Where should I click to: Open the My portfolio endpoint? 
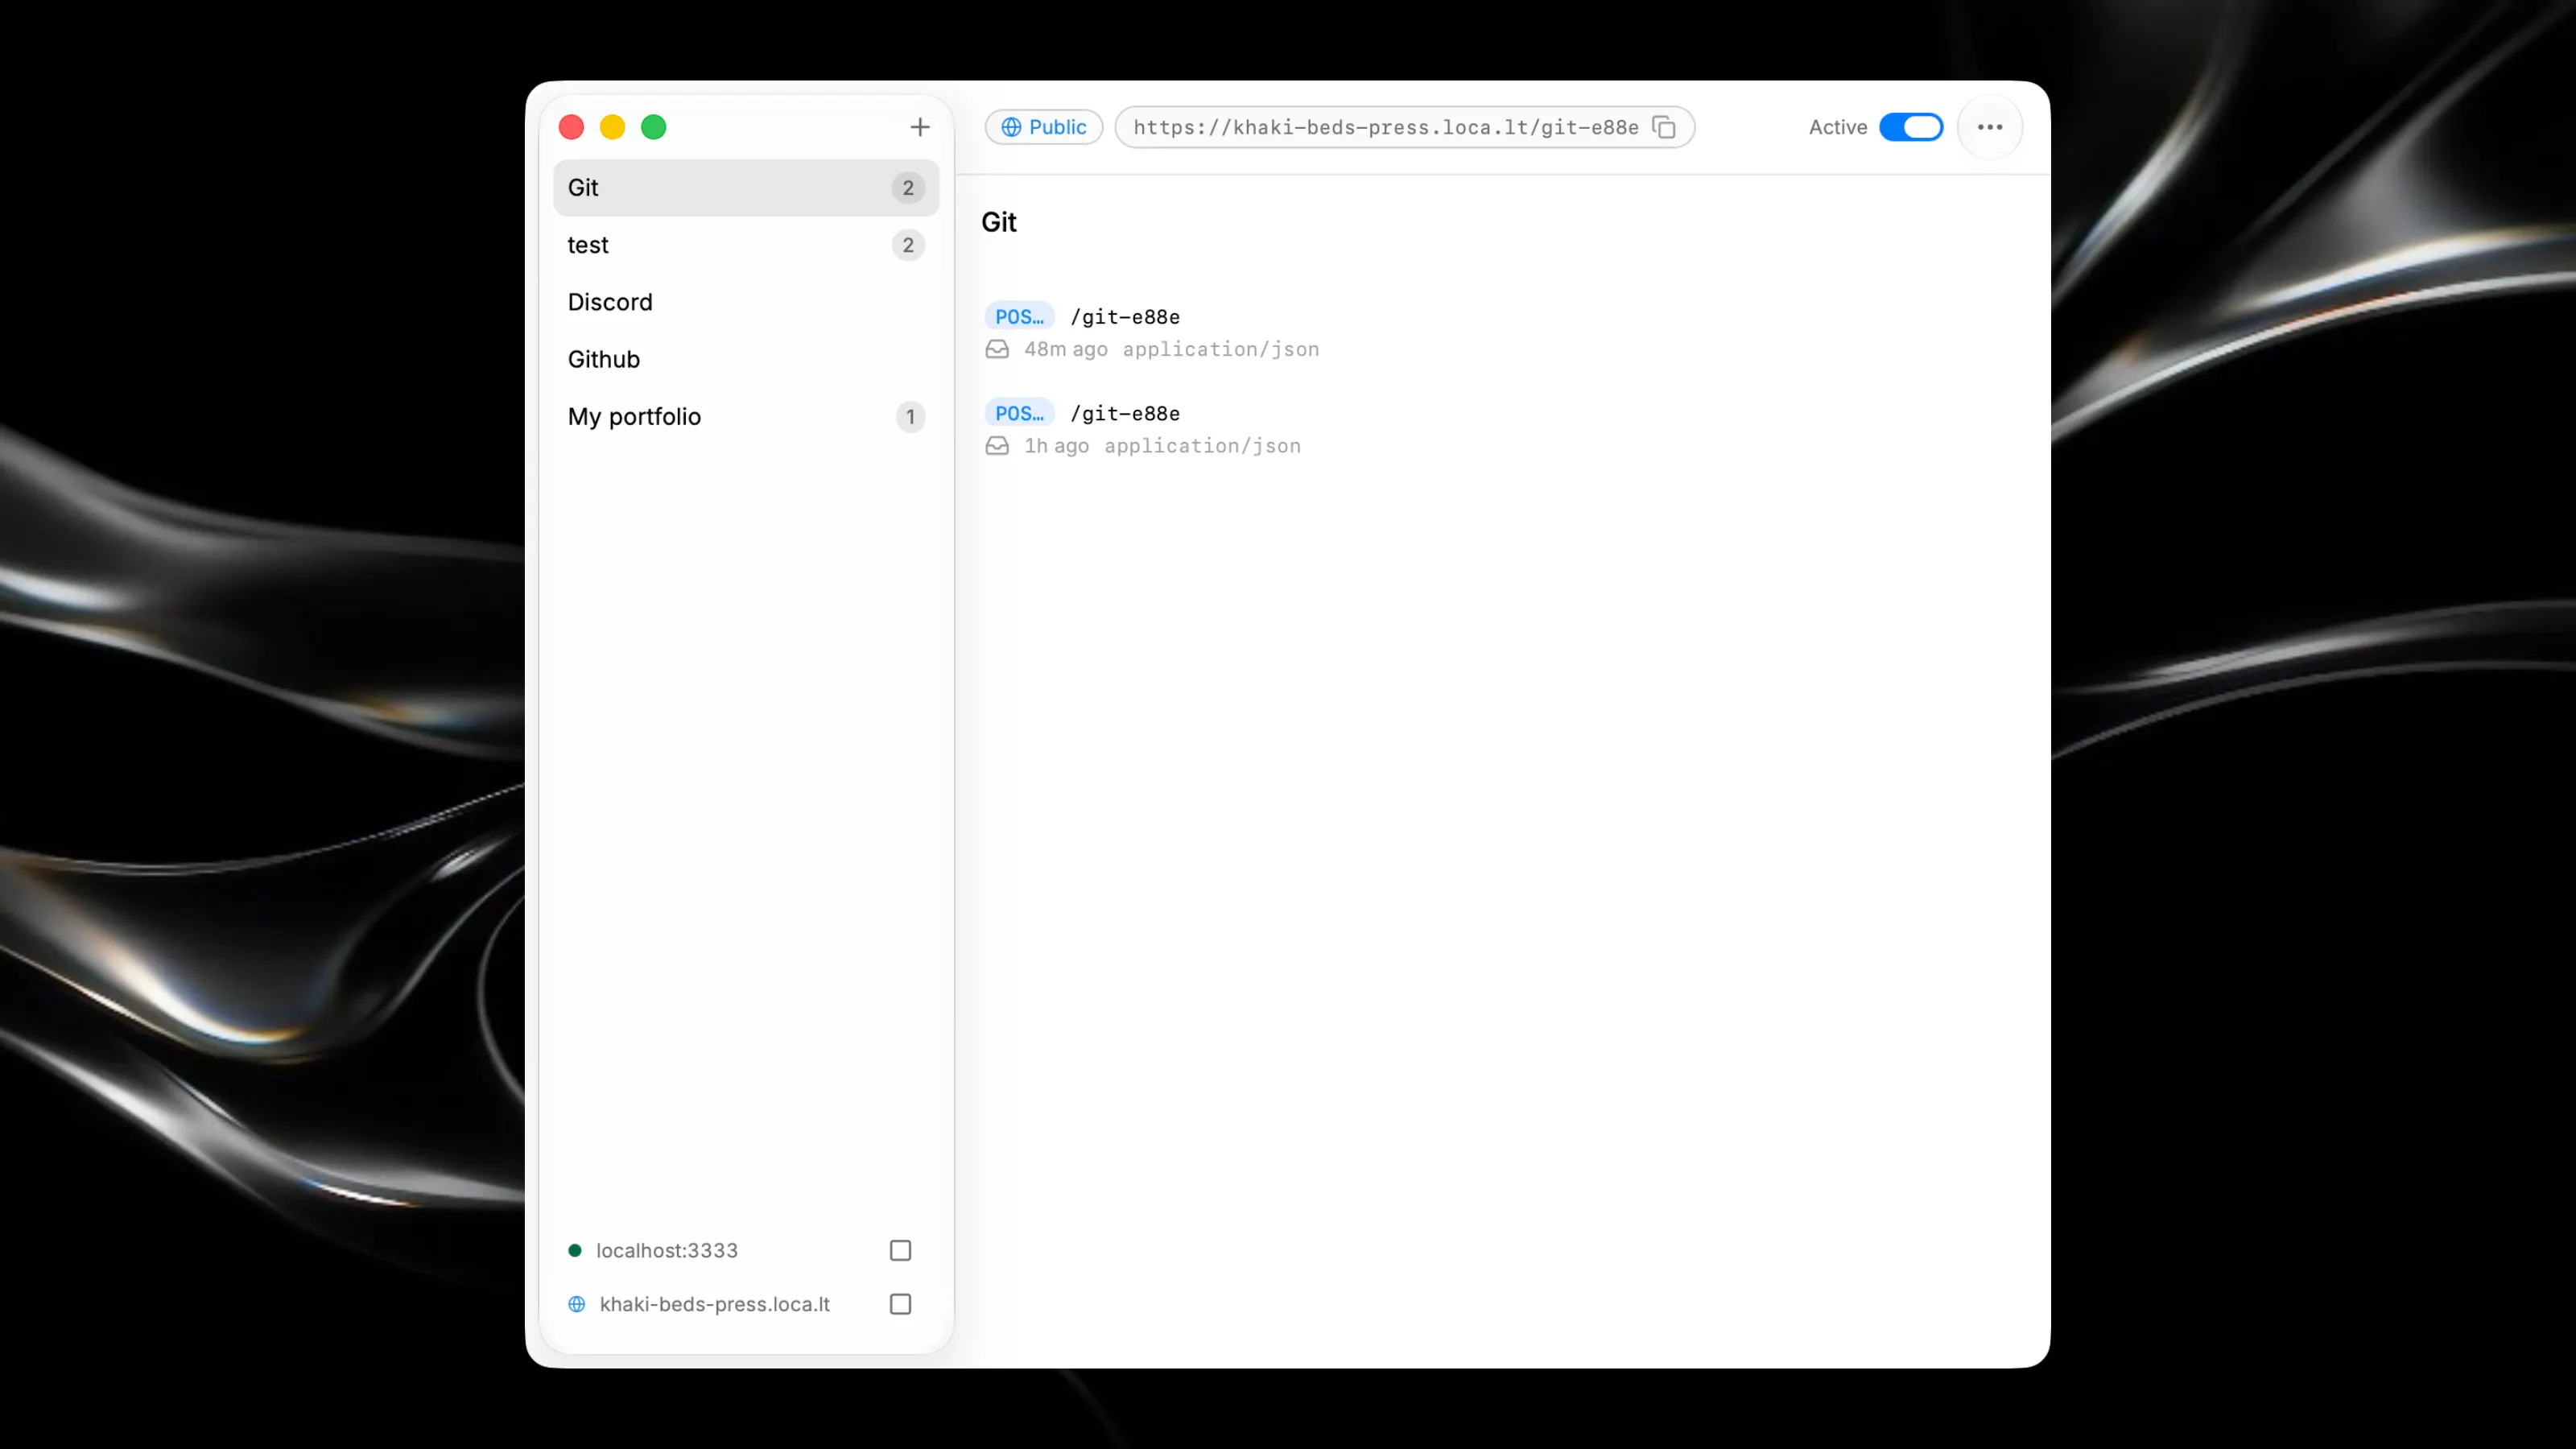tap(746, 416)
